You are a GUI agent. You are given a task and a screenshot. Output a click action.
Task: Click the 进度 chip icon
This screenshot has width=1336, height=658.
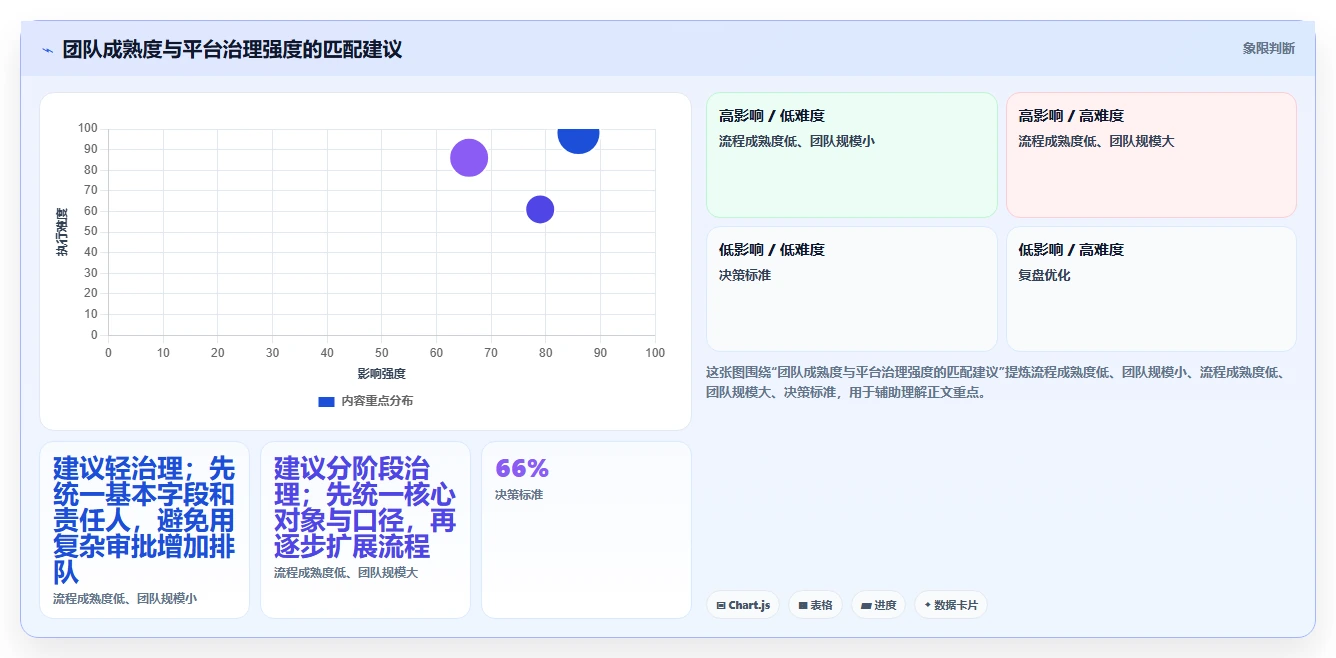(x=866, y=606)
